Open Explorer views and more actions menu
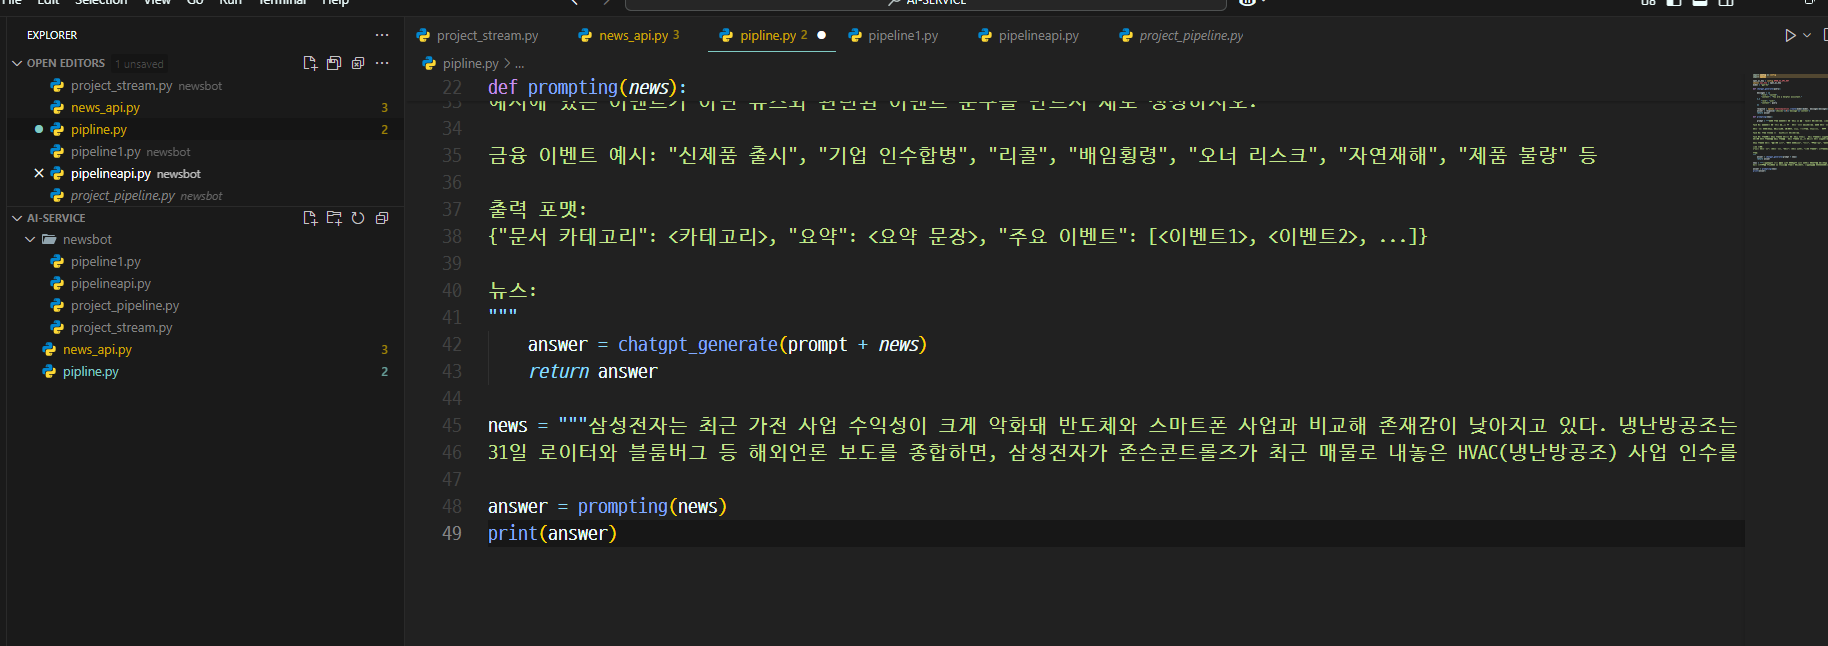The height and width of the screenshot is (646, 1828). tap(382, 35)
